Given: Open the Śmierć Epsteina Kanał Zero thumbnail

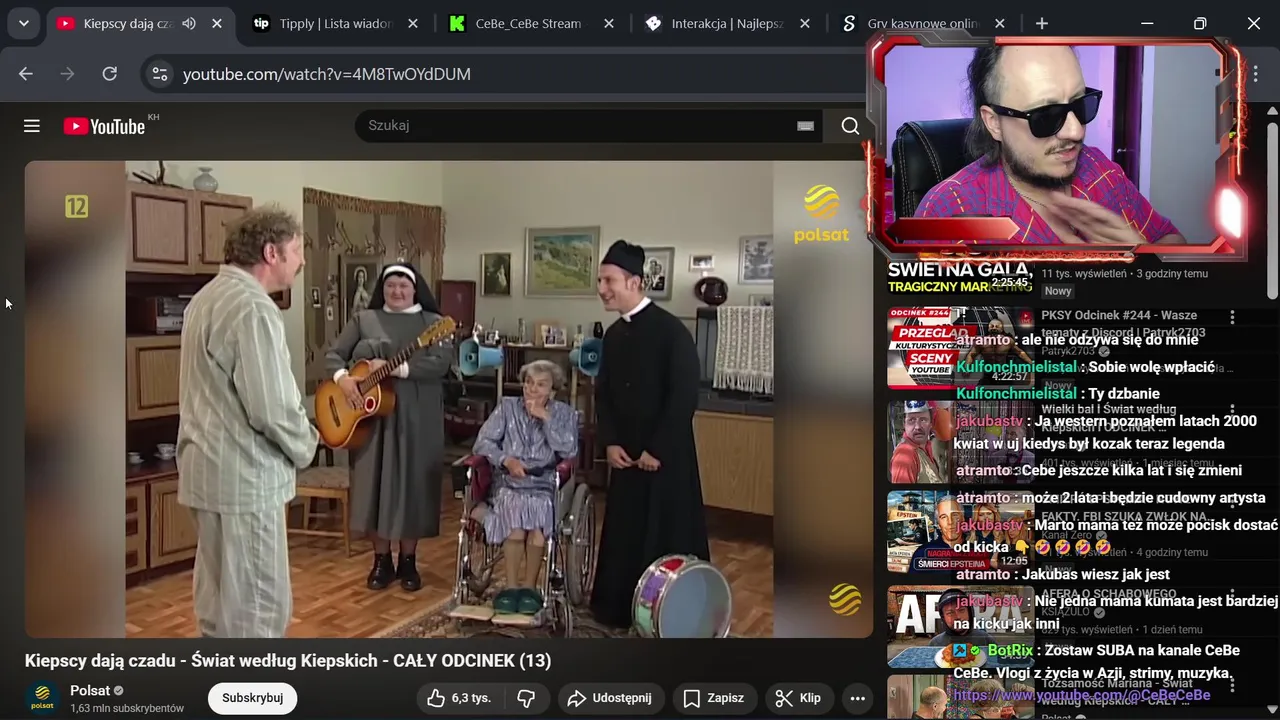Looking at the screenshot, I should point(960,531).
